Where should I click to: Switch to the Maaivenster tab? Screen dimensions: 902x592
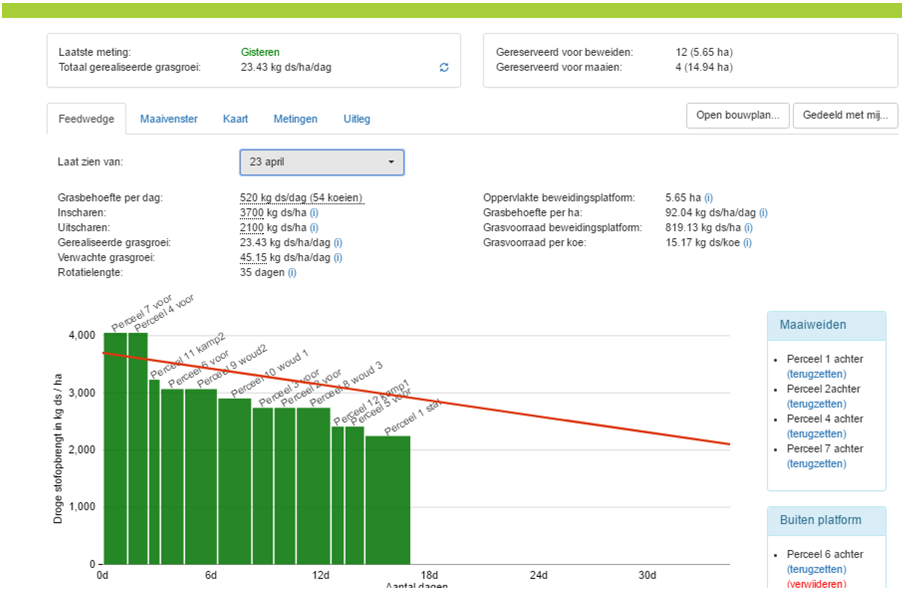[x=167, y=119]
